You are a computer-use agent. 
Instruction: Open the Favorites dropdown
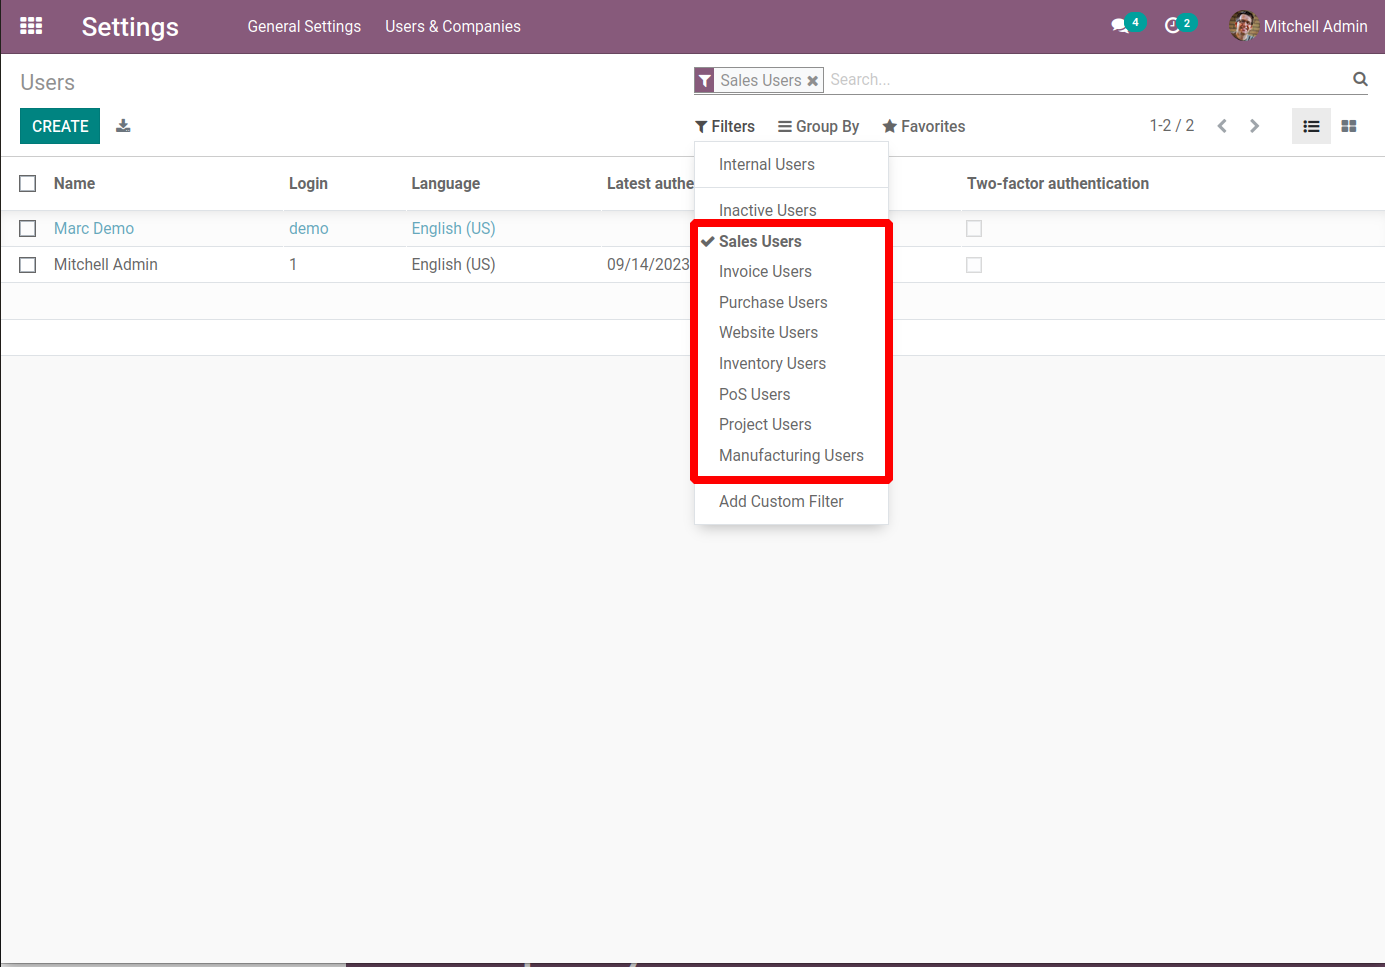923,126
